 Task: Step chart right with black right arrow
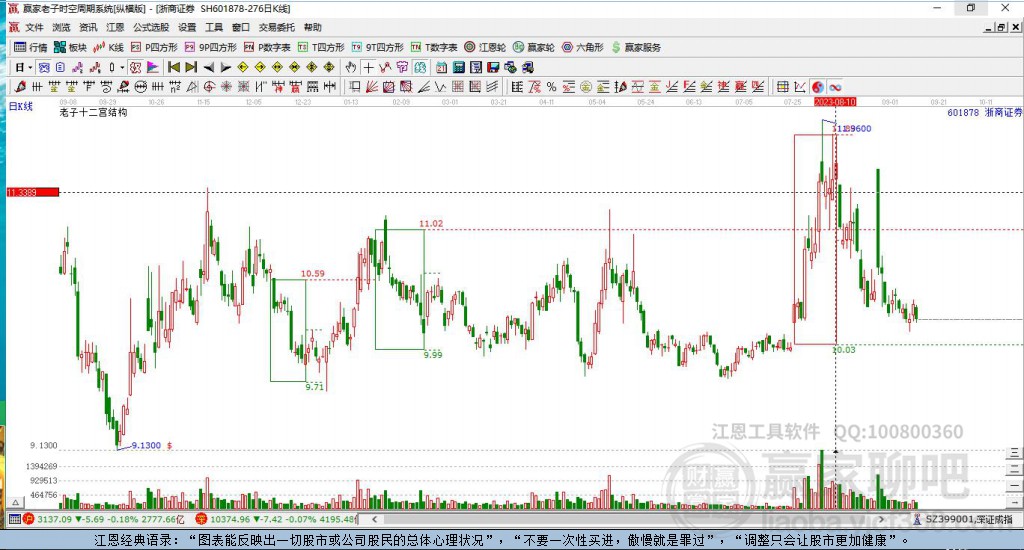point(225,67)
